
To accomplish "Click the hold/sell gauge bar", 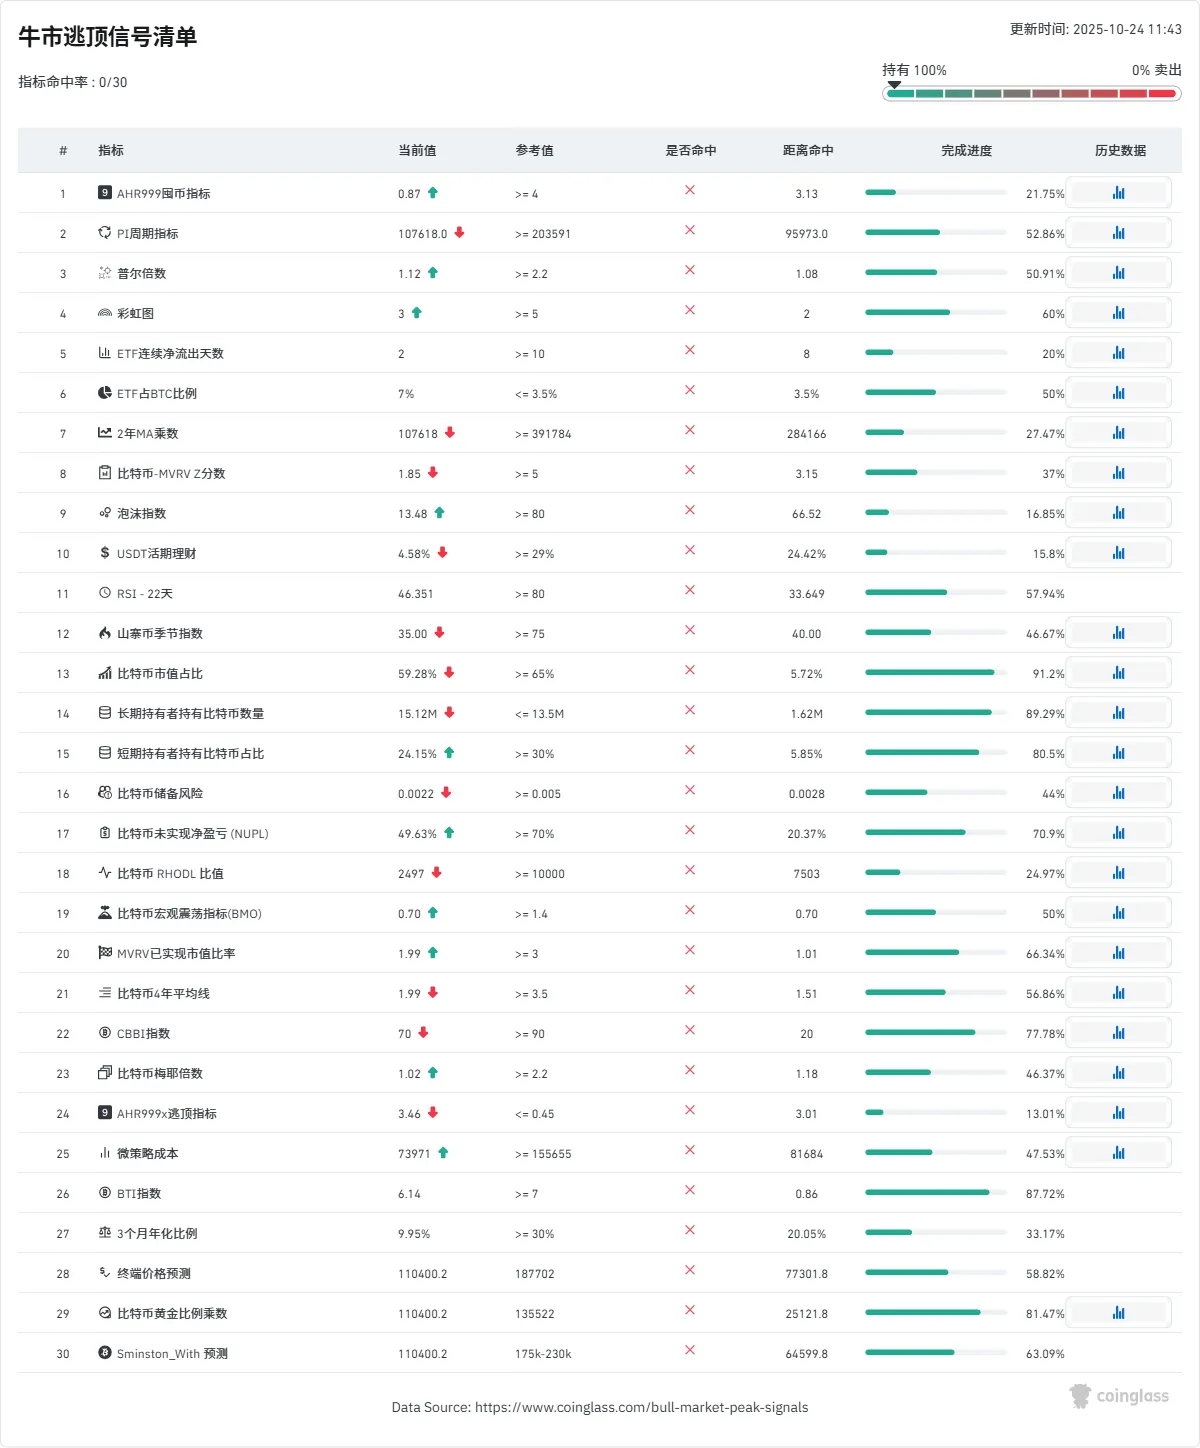I will [x=1031, y=94].
